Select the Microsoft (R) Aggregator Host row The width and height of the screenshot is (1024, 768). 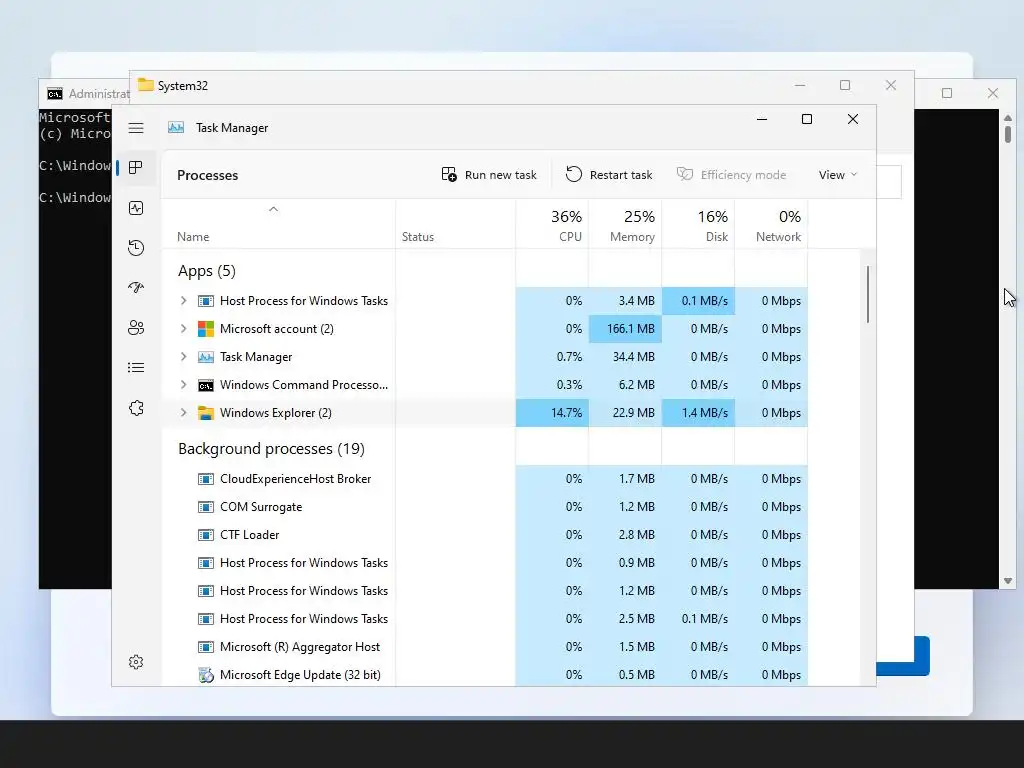pos(485,647)
